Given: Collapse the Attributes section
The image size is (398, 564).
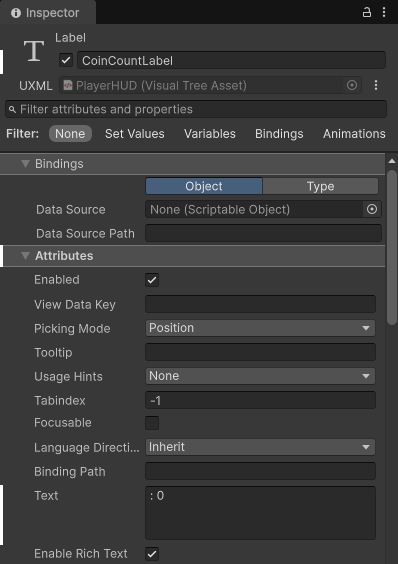Looking at the screenshot, I should (25, 256).
